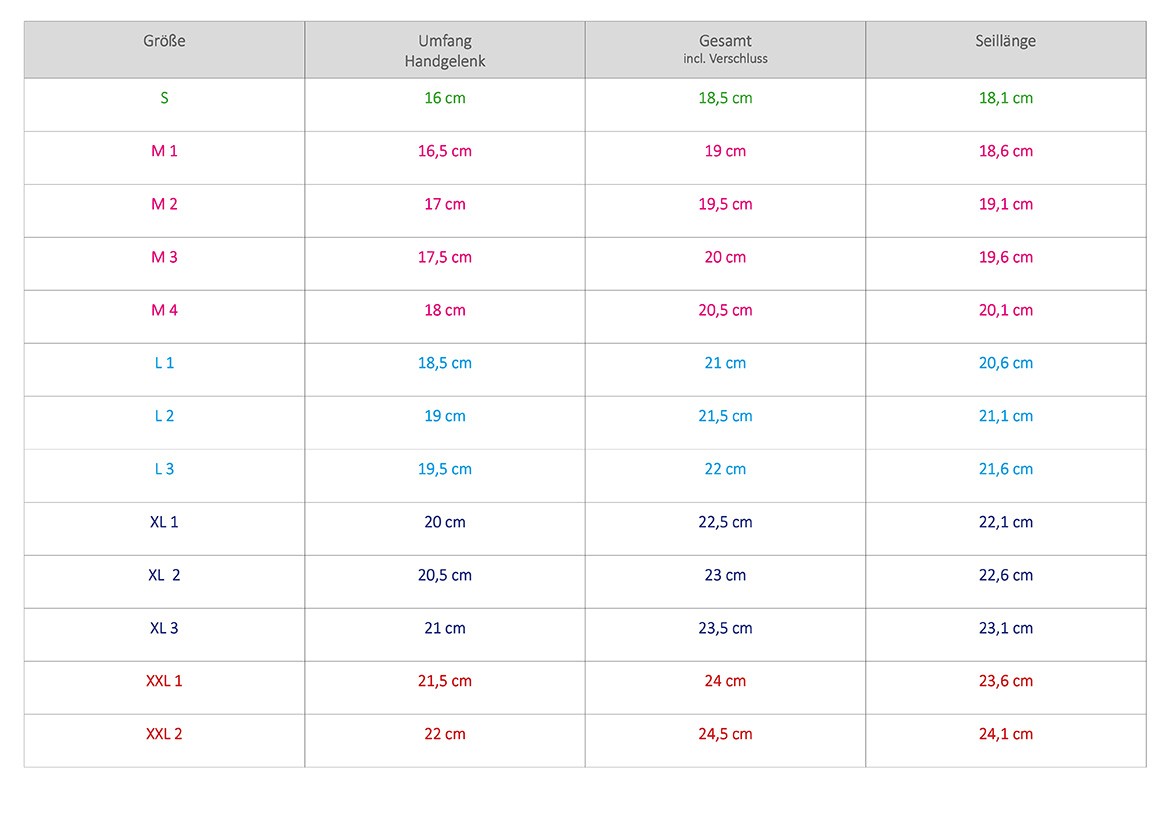This screenshot has width=1160, height=827.
Task: Click the Umfang Handgelenk column header
Action: point(445,51)
